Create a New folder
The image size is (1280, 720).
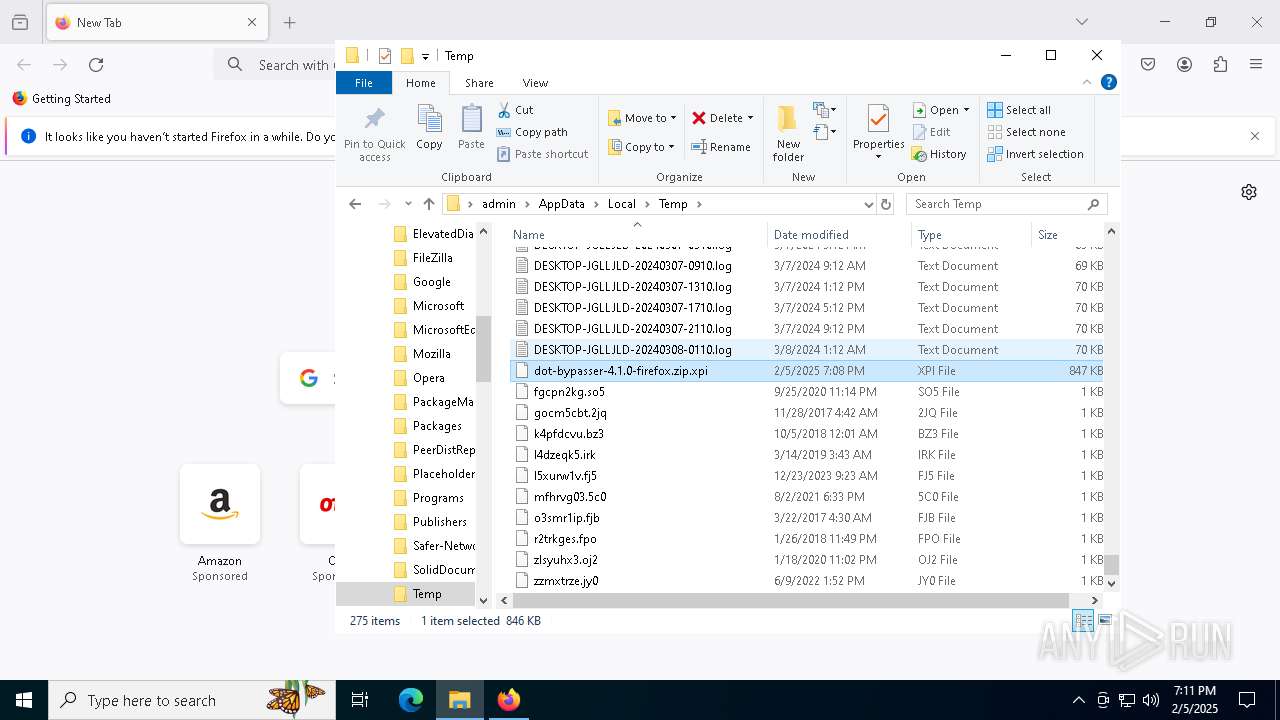788,133
